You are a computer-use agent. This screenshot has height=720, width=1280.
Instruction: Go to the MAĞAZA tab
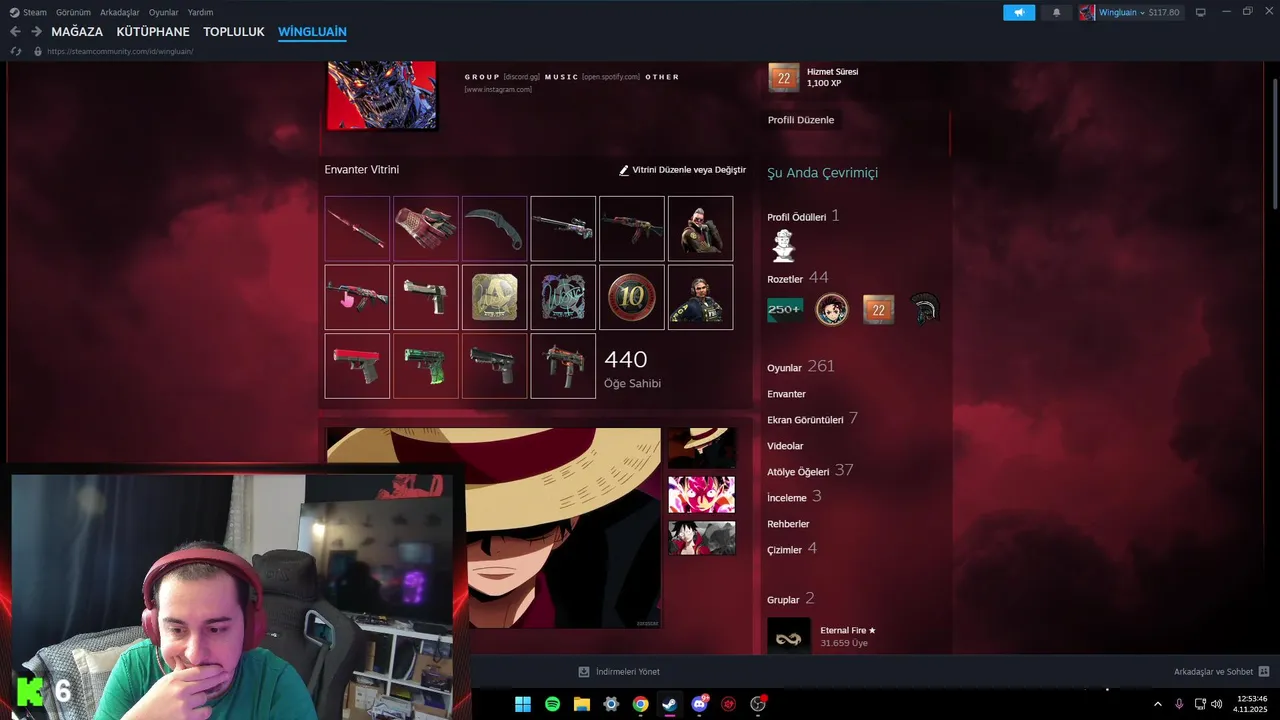pos(77,32)
